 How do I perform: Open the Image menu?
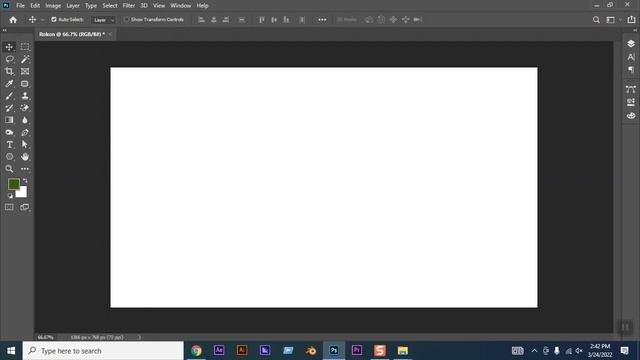(53, 6)
